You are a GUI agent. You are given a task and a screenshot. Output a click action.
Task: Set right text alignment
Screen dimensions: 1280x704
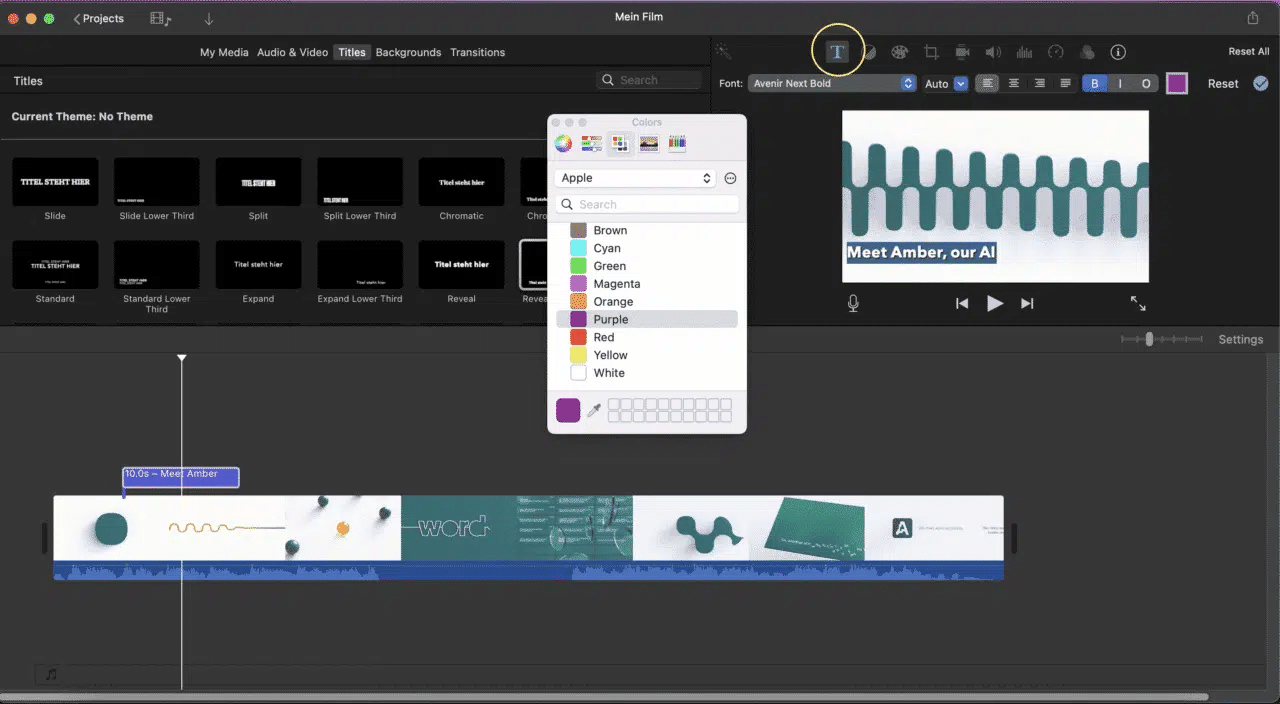[x=1040, y=84]
